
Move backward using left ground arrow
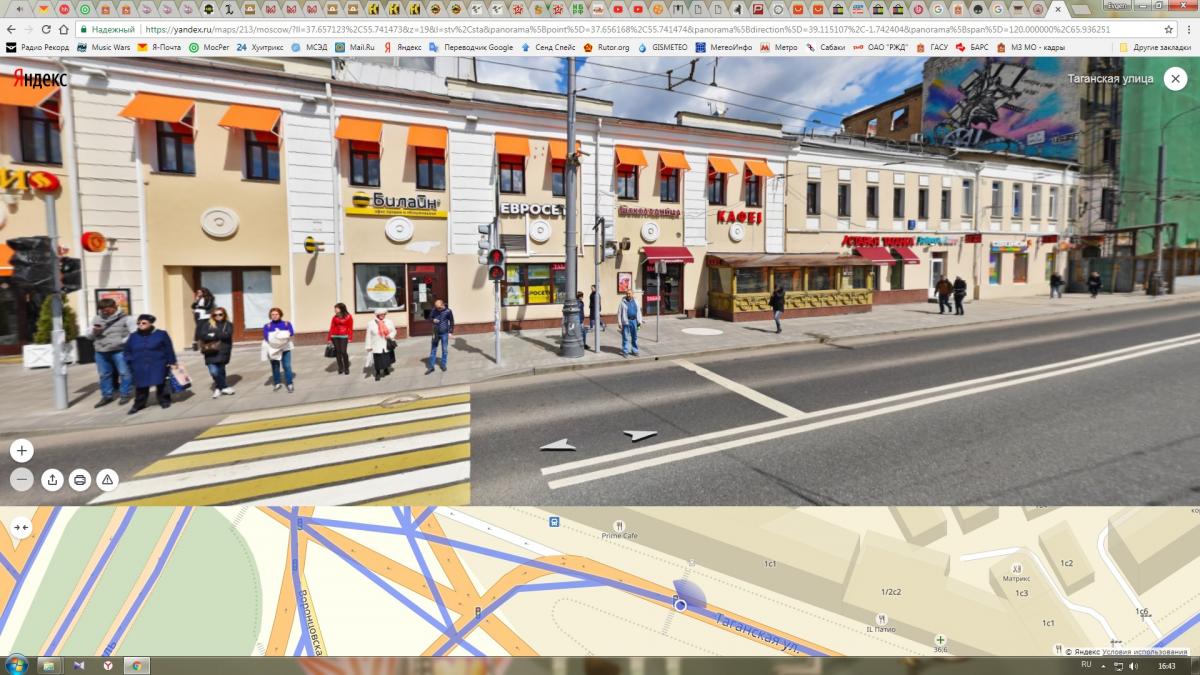[558, 445]
